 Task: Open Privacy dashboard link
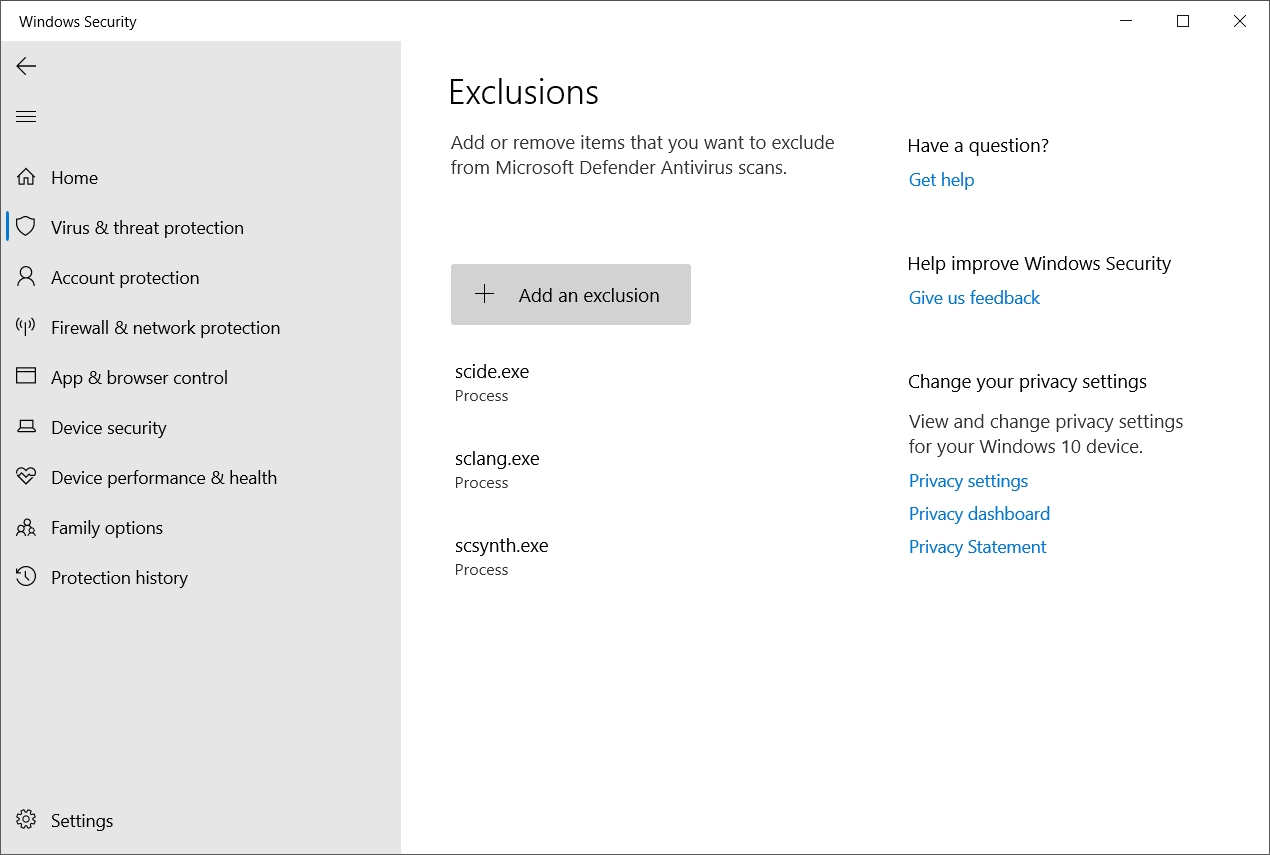pos(979,514)
